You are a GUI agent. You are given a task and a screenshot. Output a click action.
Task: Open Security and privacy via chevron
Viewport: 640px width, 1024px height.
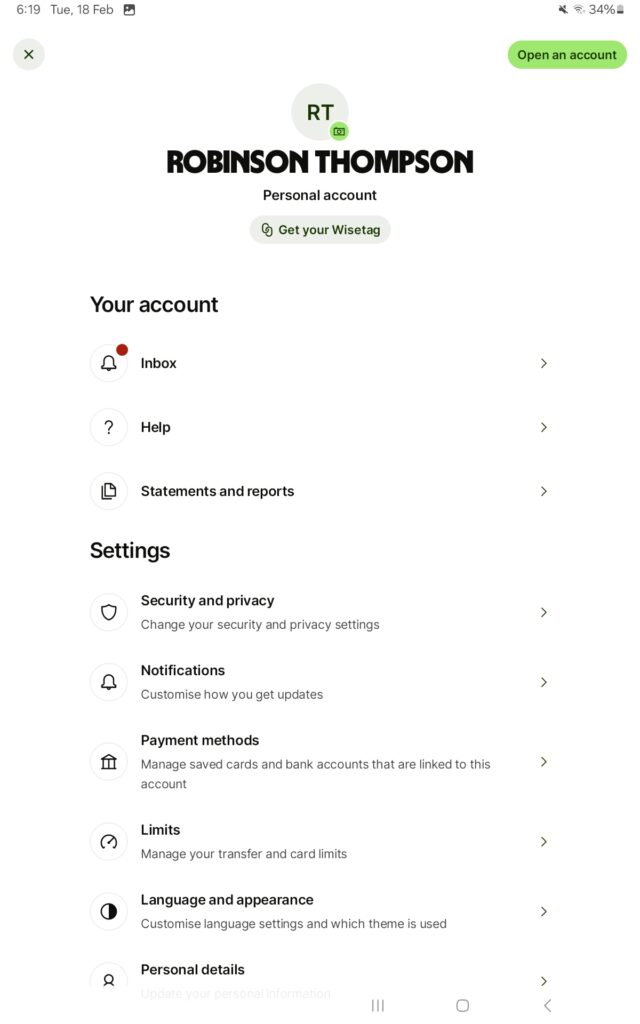(544, 612)
